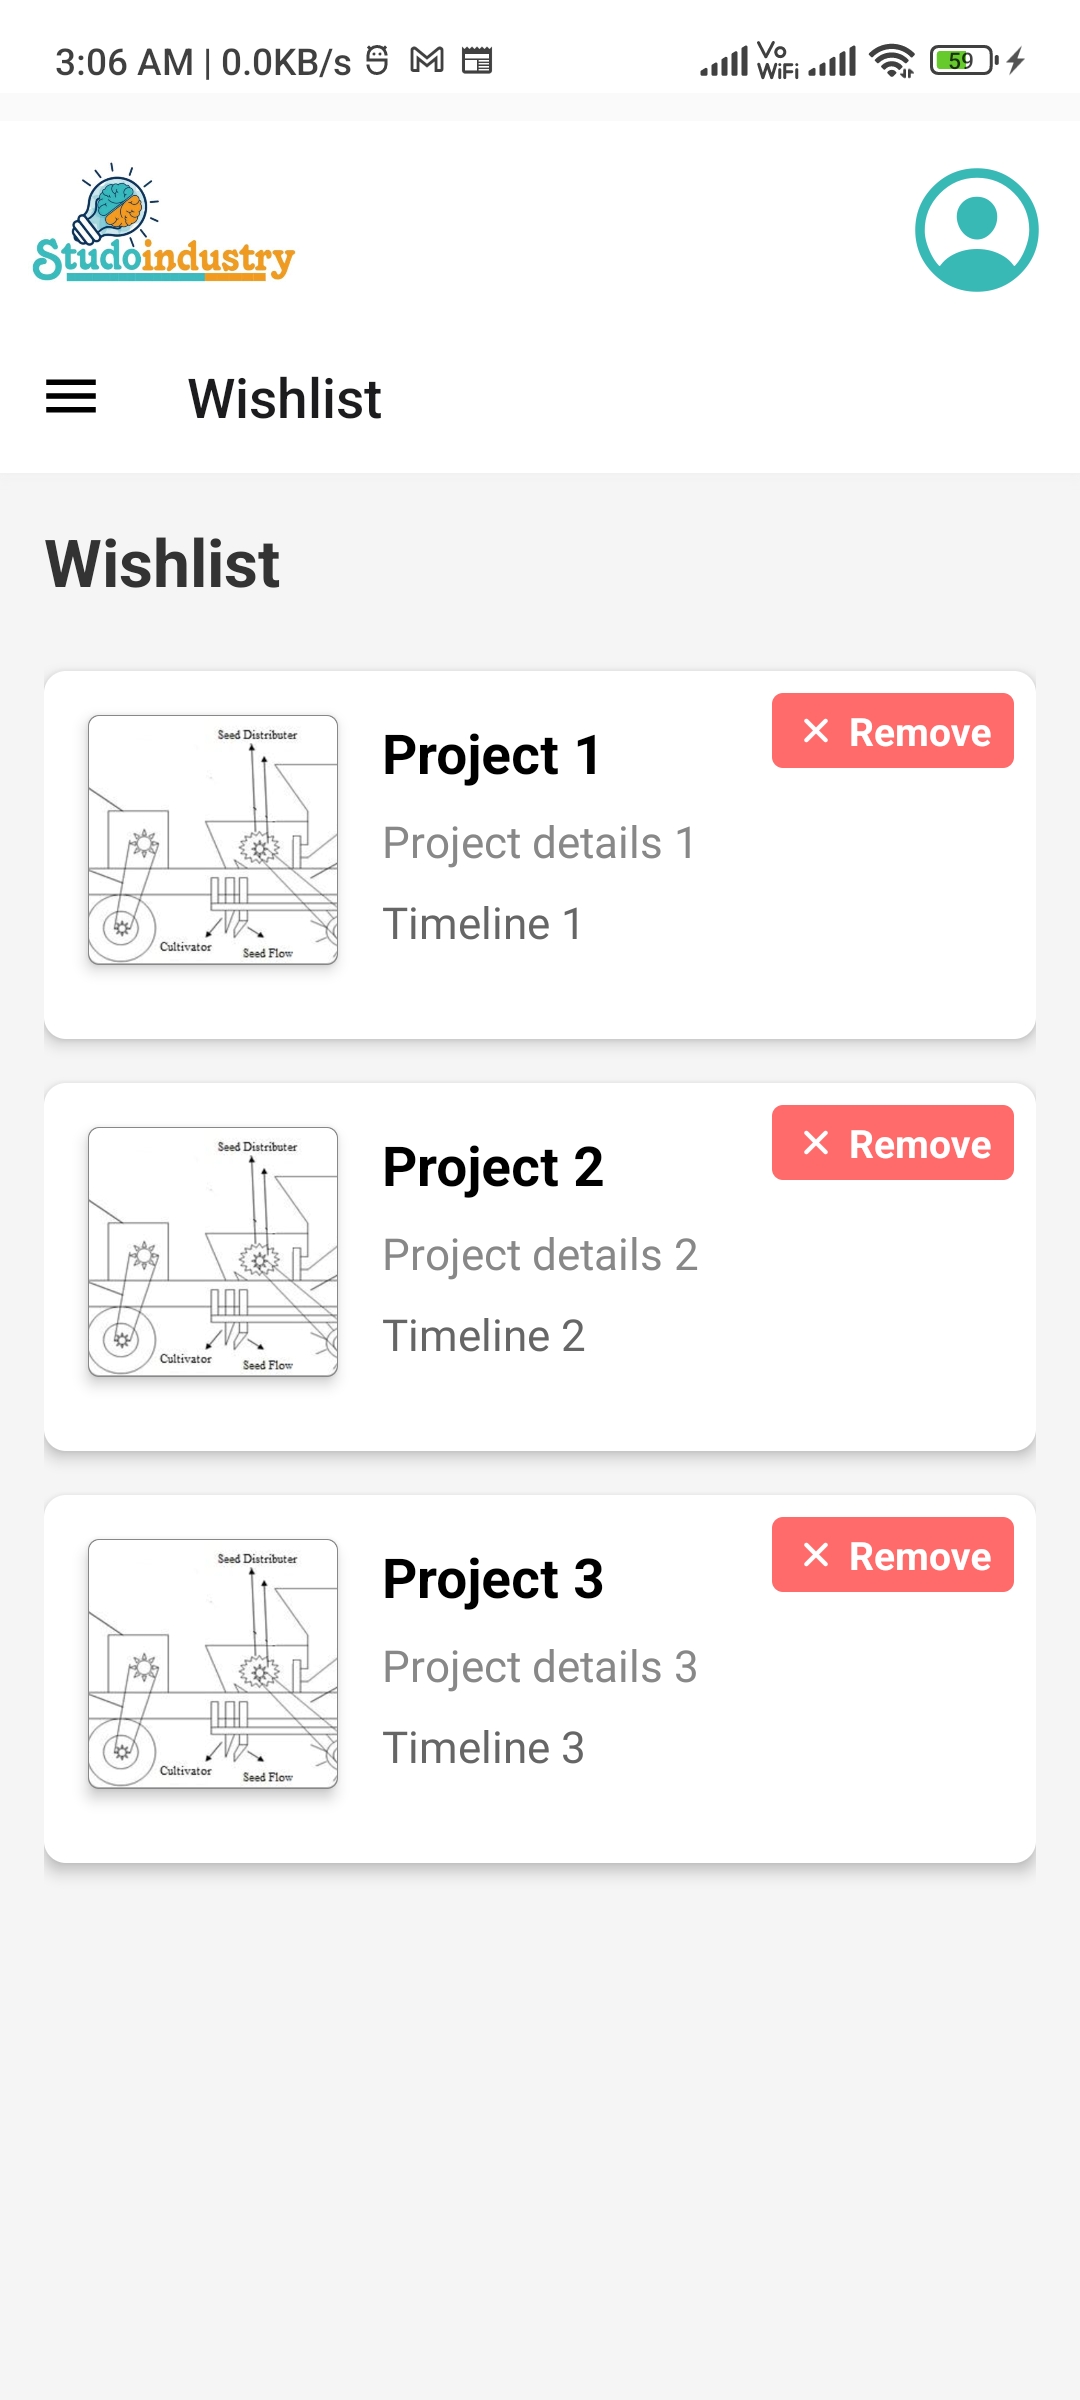The height and width of the screenshot is (2400, 1080).
Task: Select the Project 2 title
Action: click(493, 1167)
